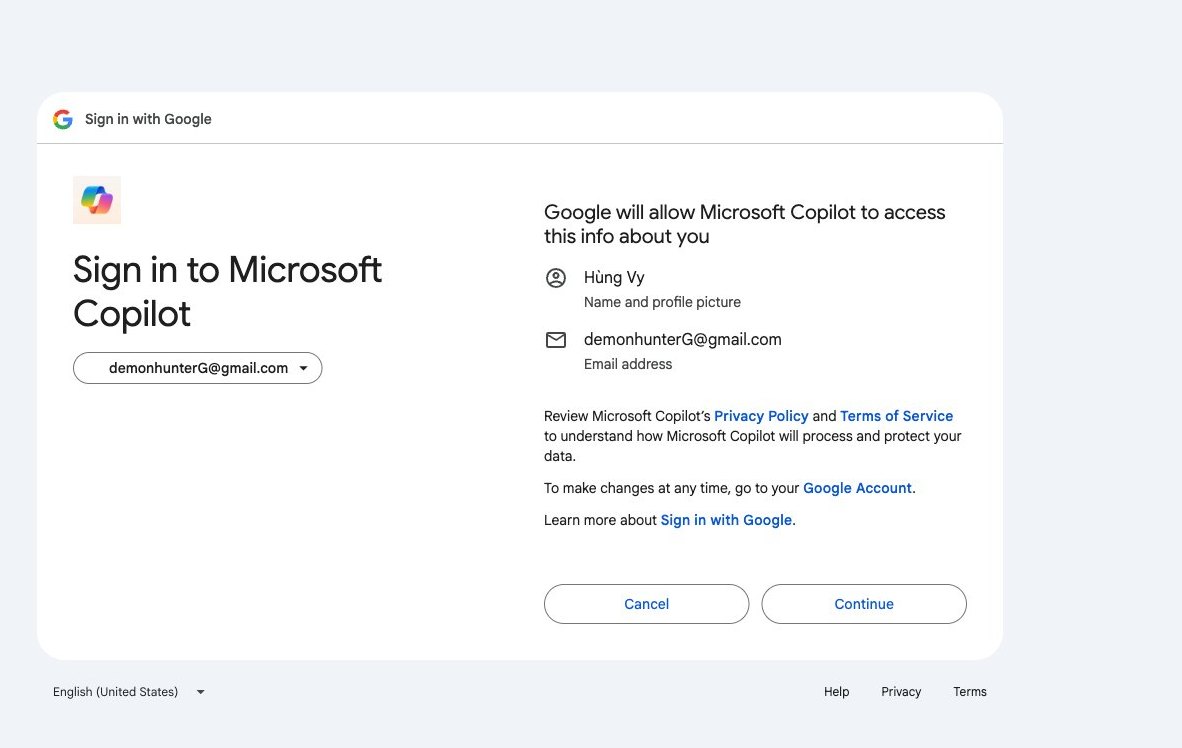Open the Sign in with Google learn-more link
Image resolution: width=1182 pixels, height=748 pixels.
[x=726, y=520]
